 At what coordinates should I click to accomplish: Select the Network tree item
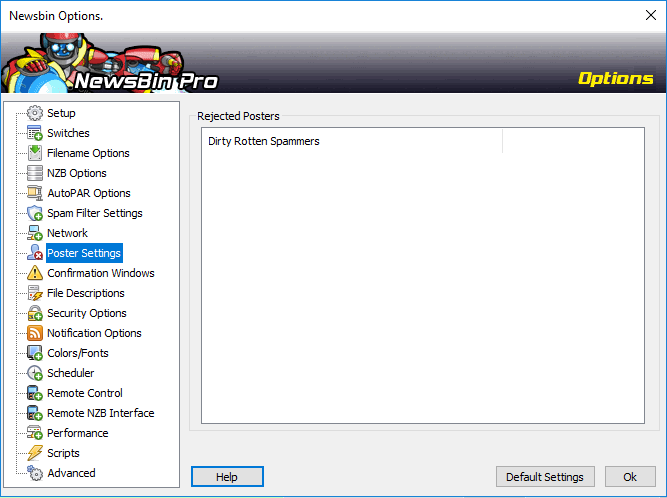tap(67, 233)
